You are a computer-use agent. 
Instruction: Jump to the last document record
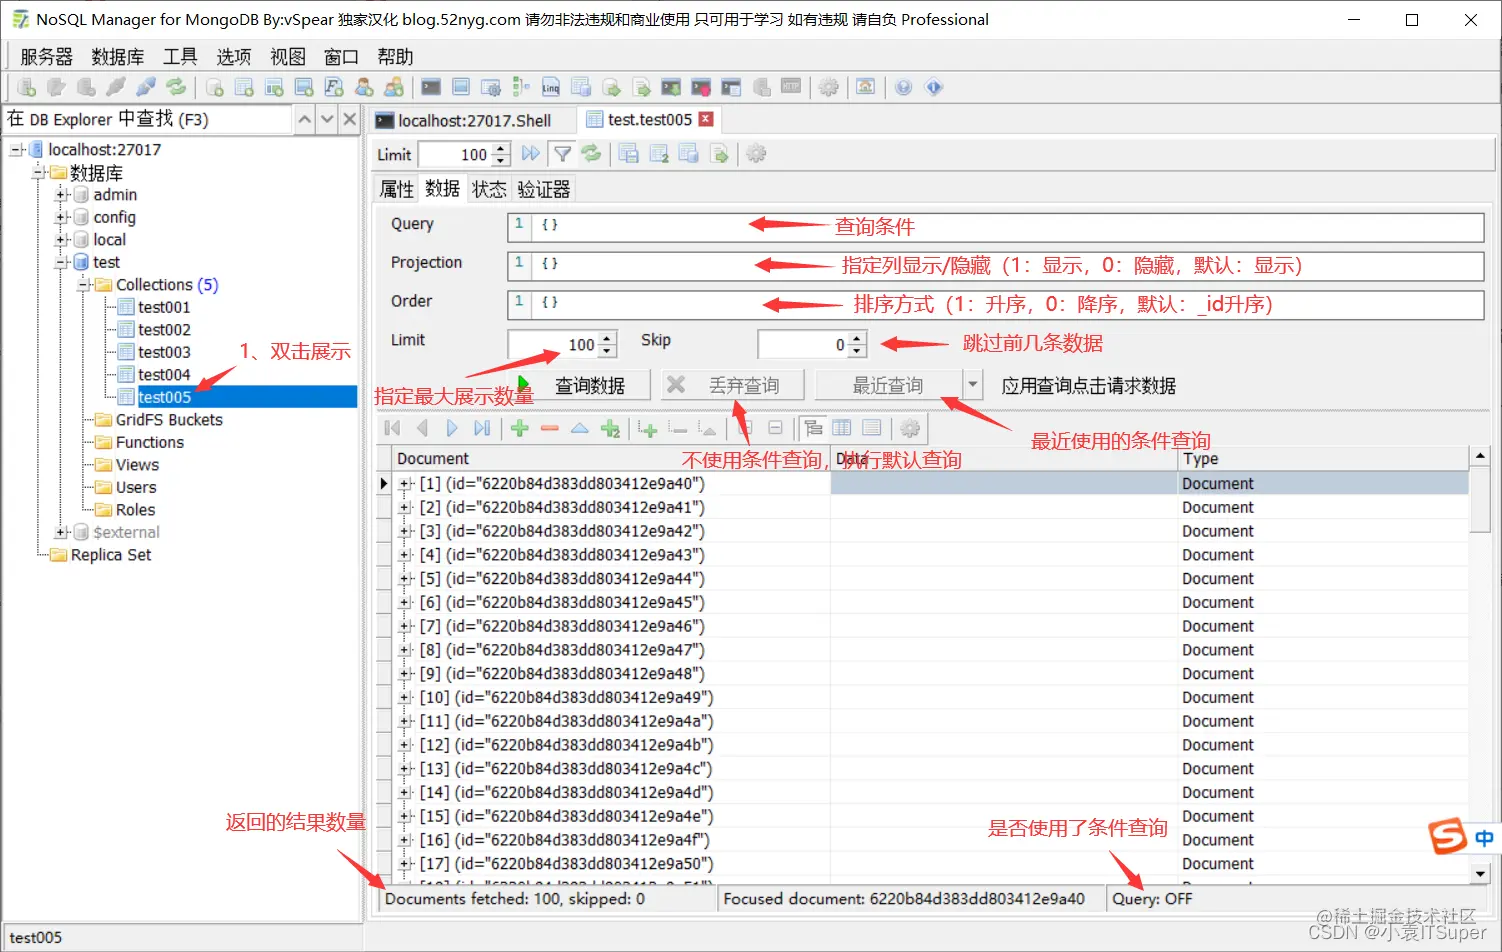click(x=482, y=428)
